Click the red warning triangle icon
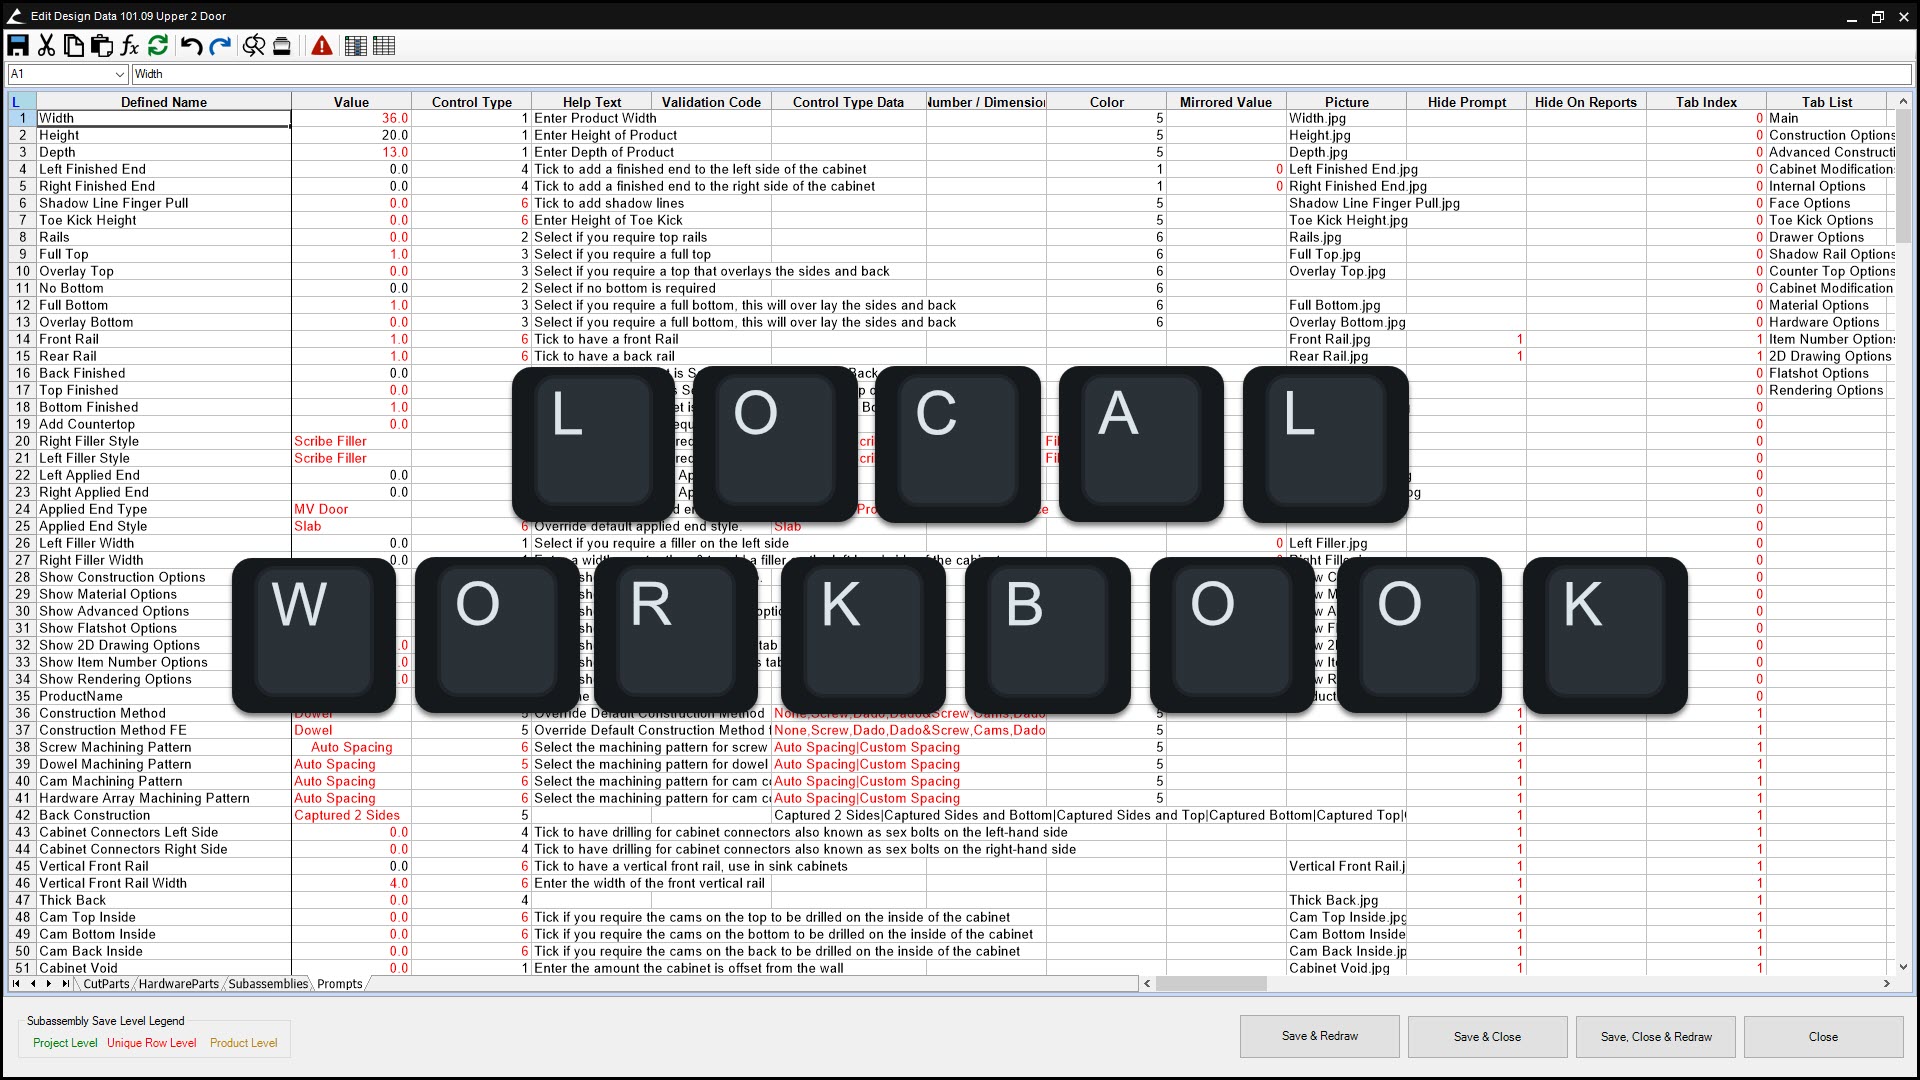This screenshot has width=1920, height=1080. point(321,45)
